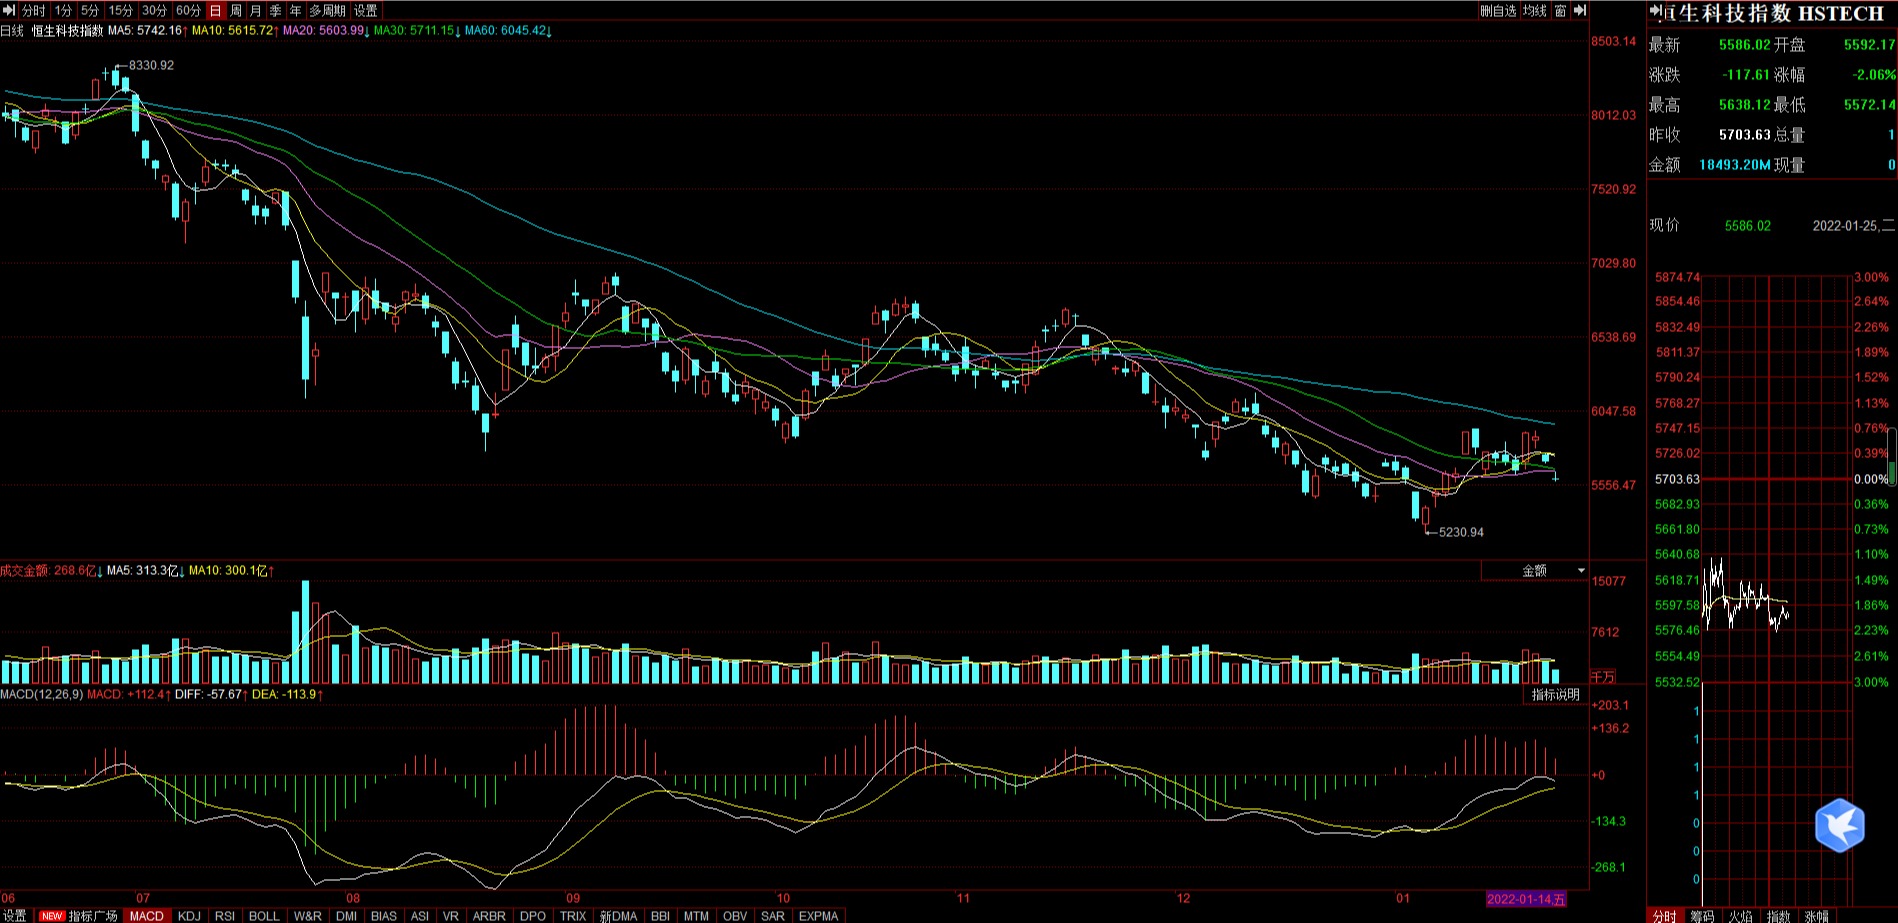Open the 指标广场 indicator marketplace
The width and height of the screenshot is (1898, 923).
[80, 916]
